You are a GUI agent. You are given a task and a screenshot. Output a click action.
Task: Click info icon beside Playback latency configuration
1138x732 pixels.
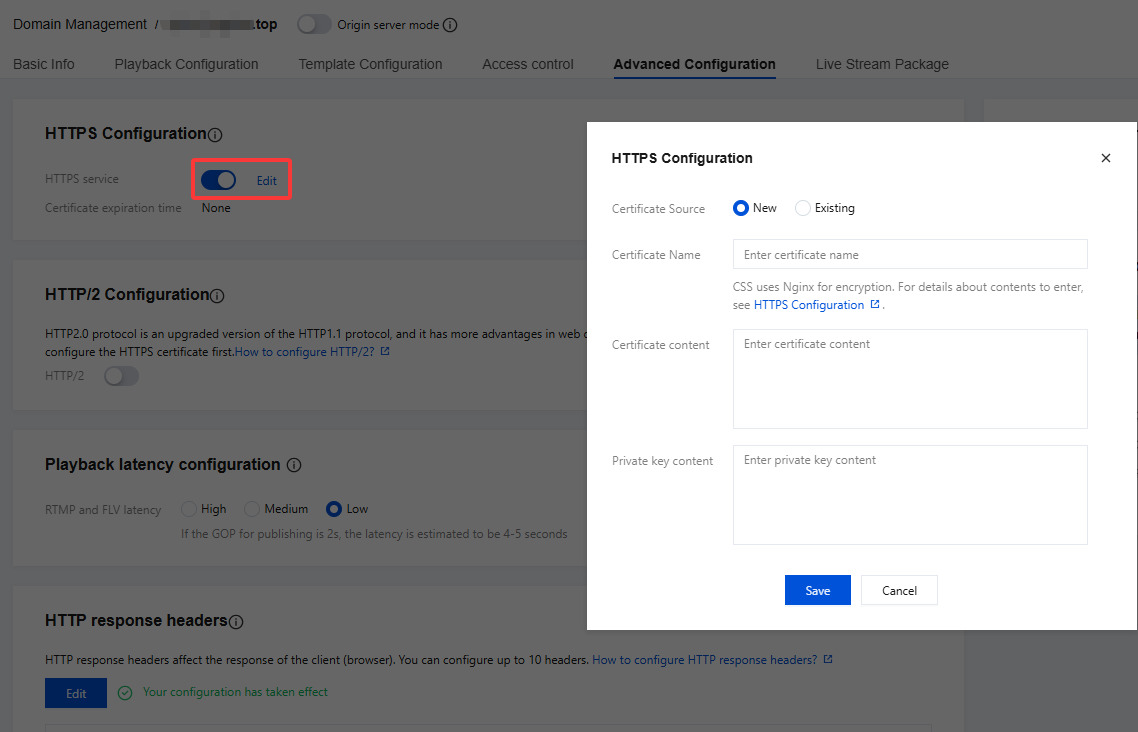tap(294, 465)
